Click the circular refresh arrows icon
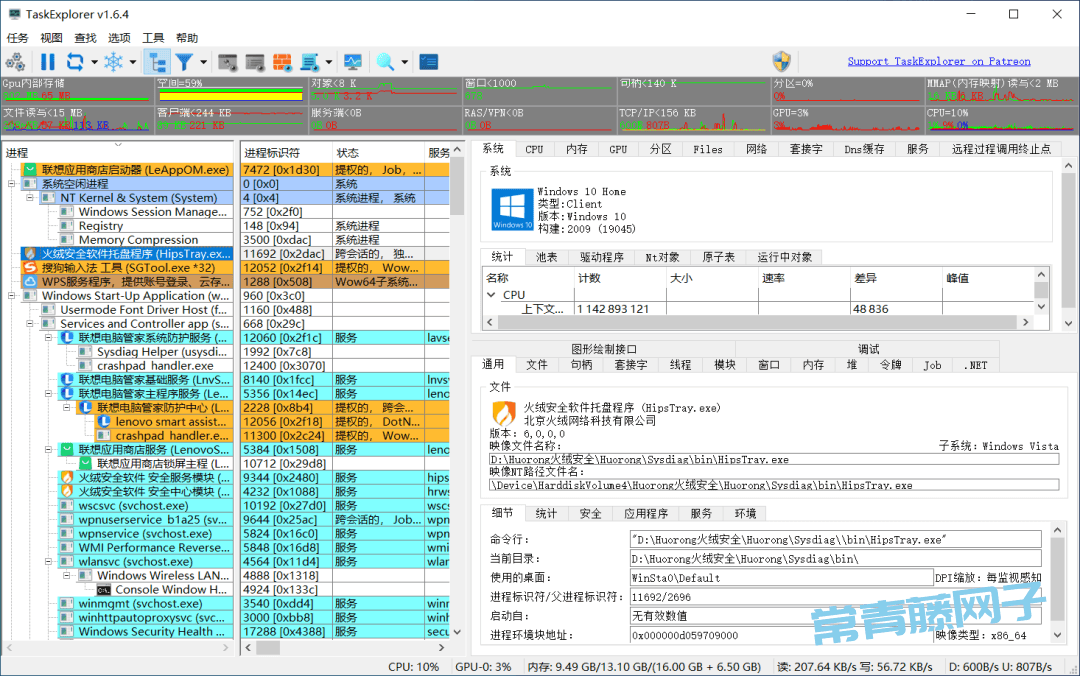1080x676 pixels. [x=74, y=62]
